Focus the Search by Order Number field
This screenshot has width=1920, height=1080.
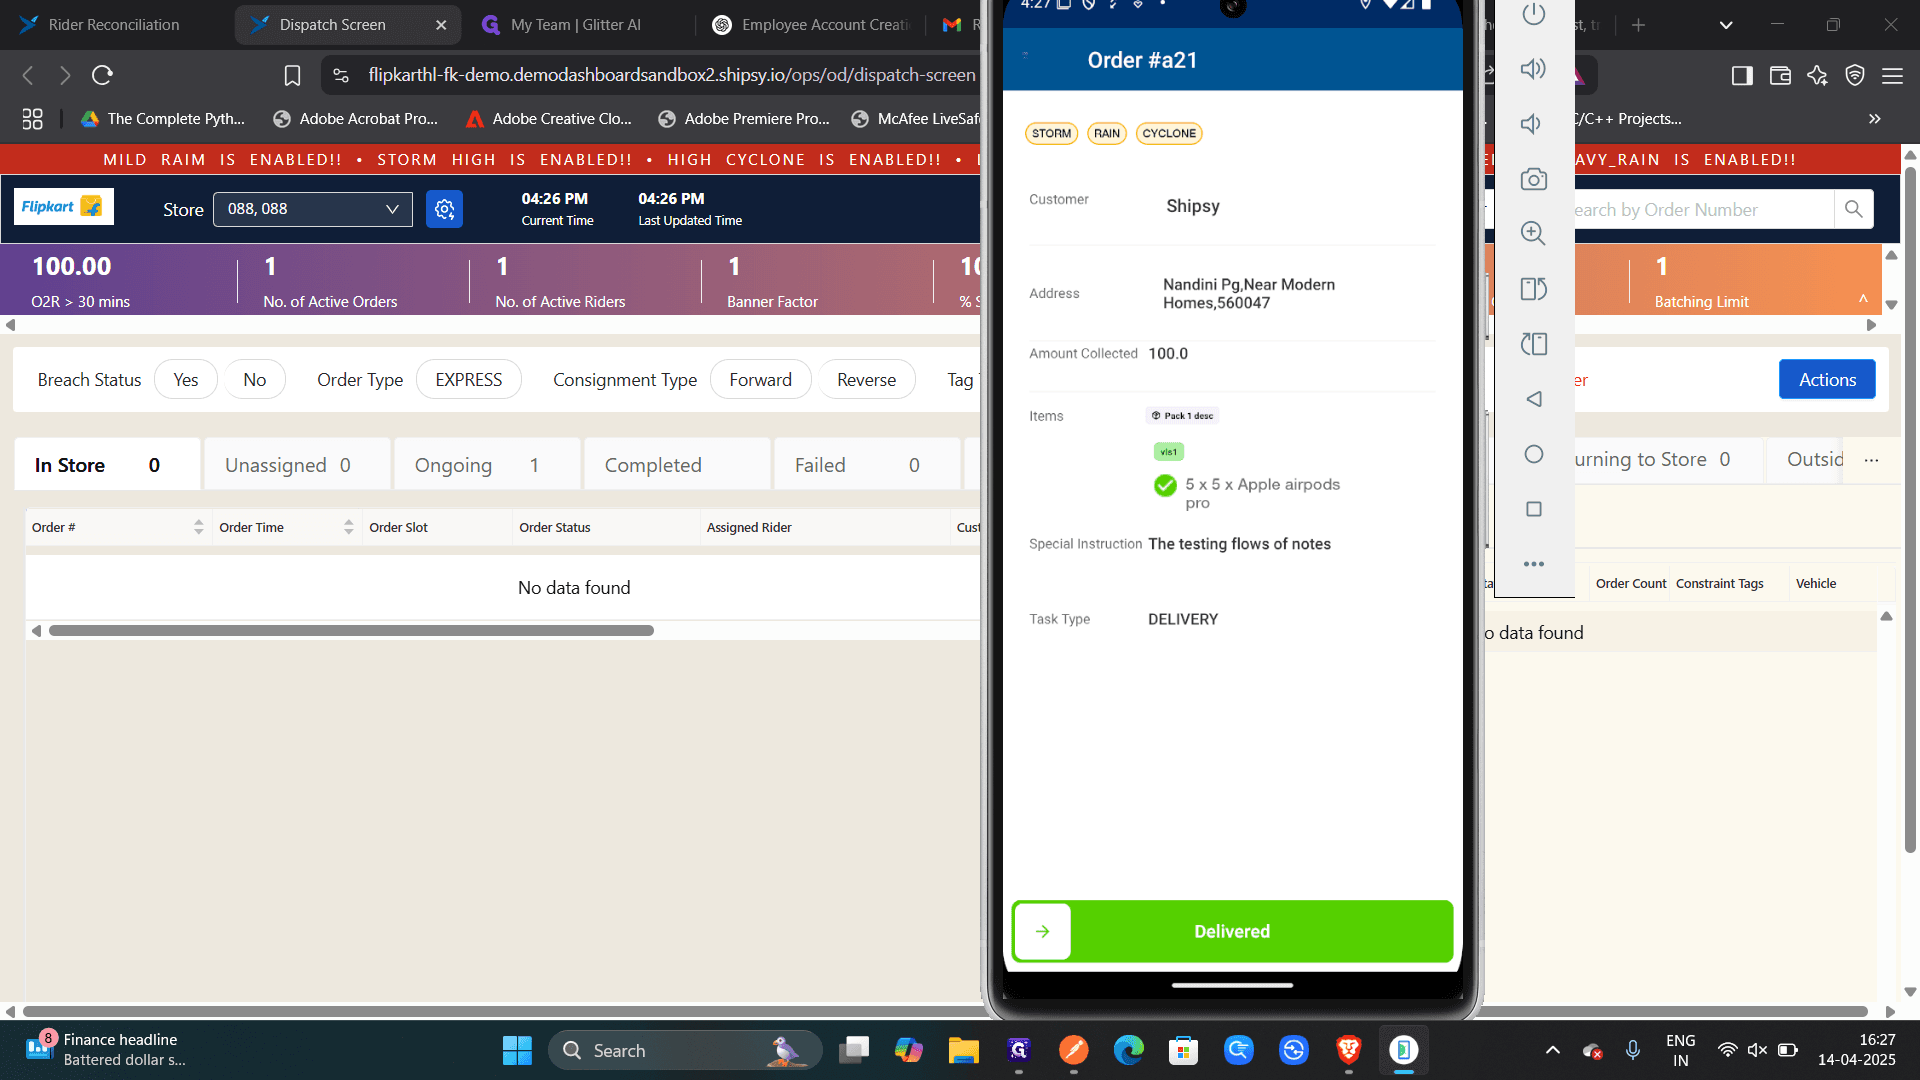coord(1704,209)
